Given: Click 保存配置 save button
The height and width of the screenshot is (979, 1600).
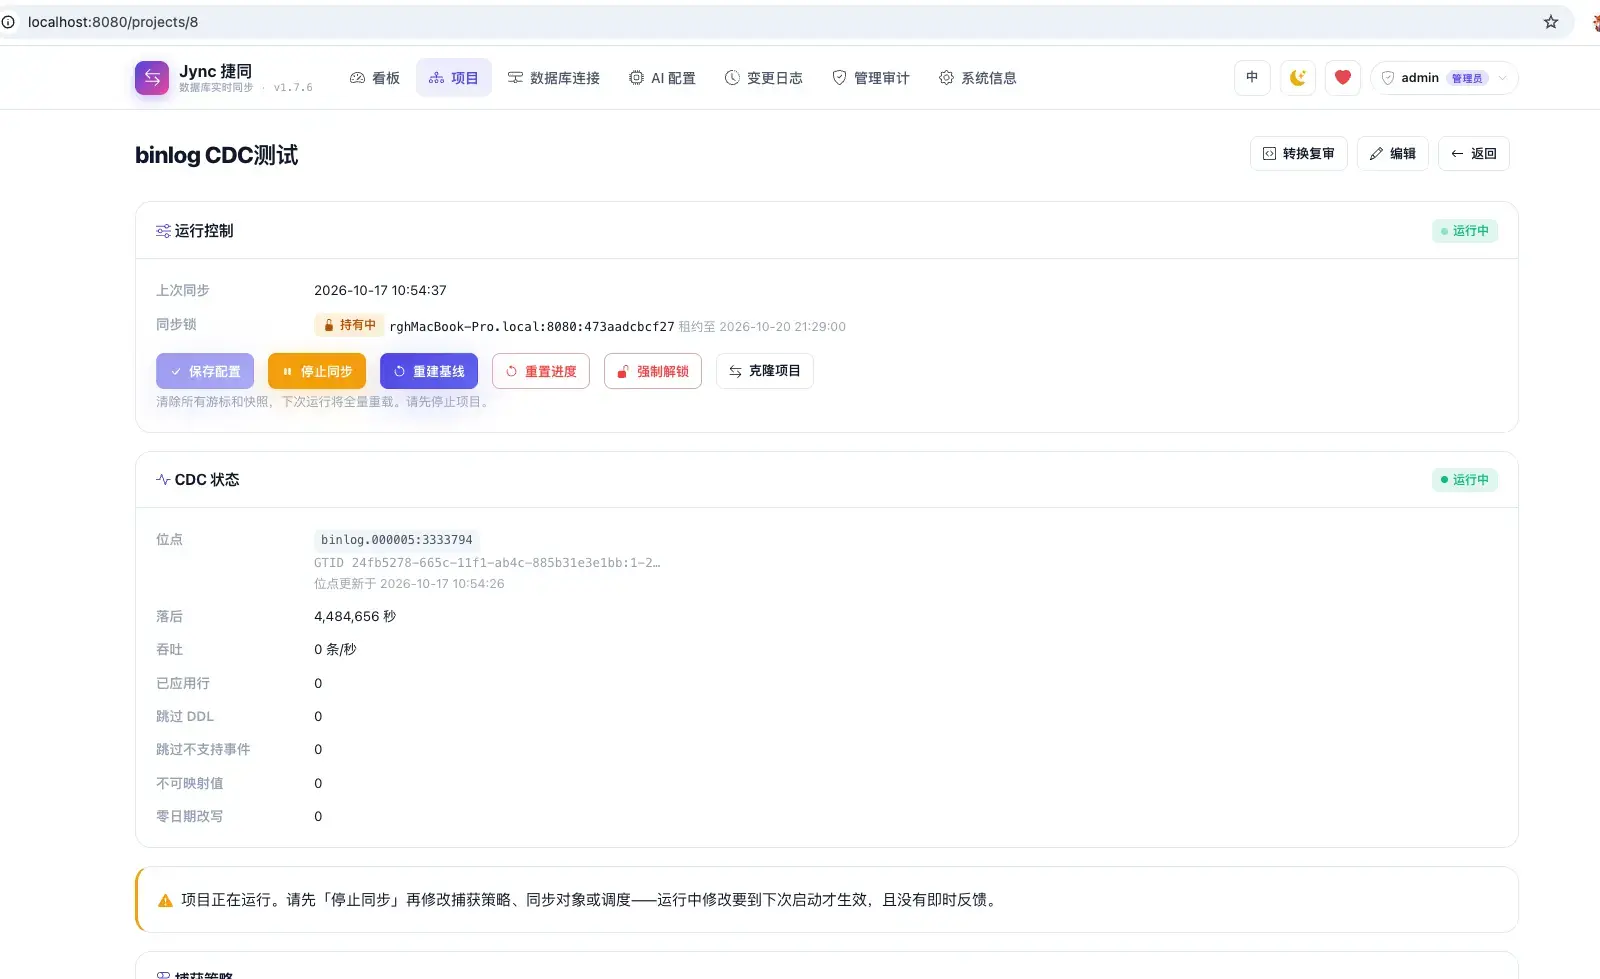Looking at the screenshot, I should 205,371.
